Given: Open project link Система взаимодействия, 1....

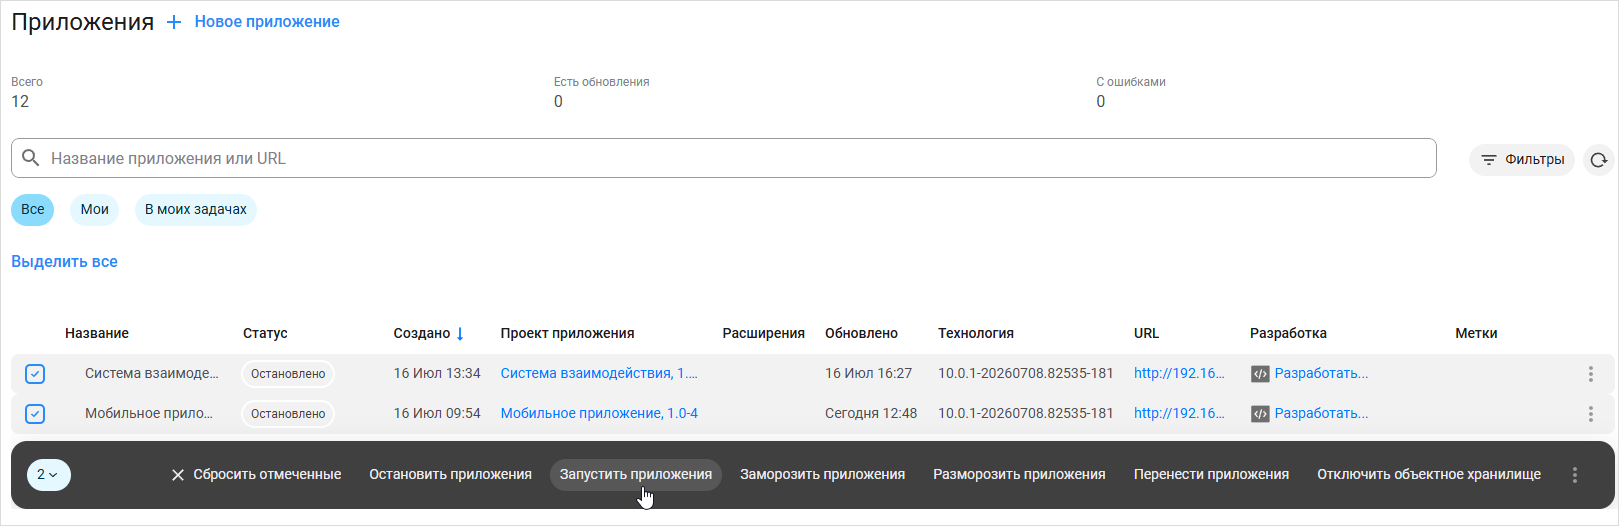Looking at the screenshot, I should coord(599,373).
